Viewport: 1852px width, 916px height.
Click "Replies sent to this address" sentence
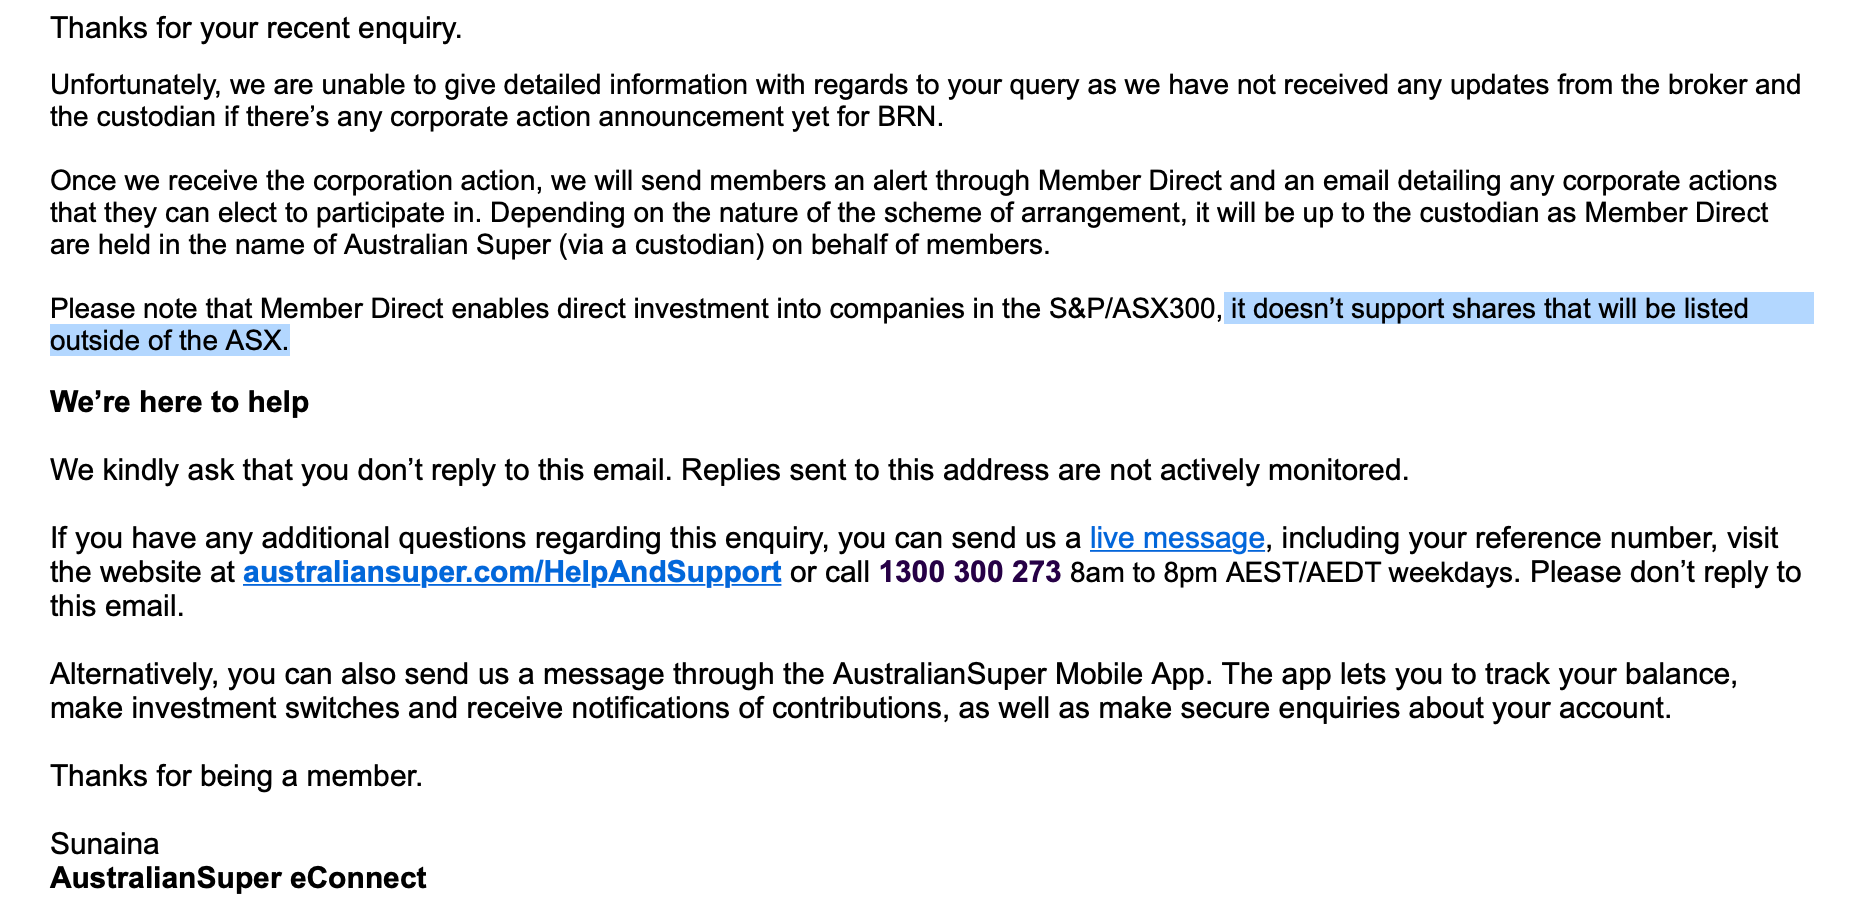pyautogui.click(x=1044, y=470)
